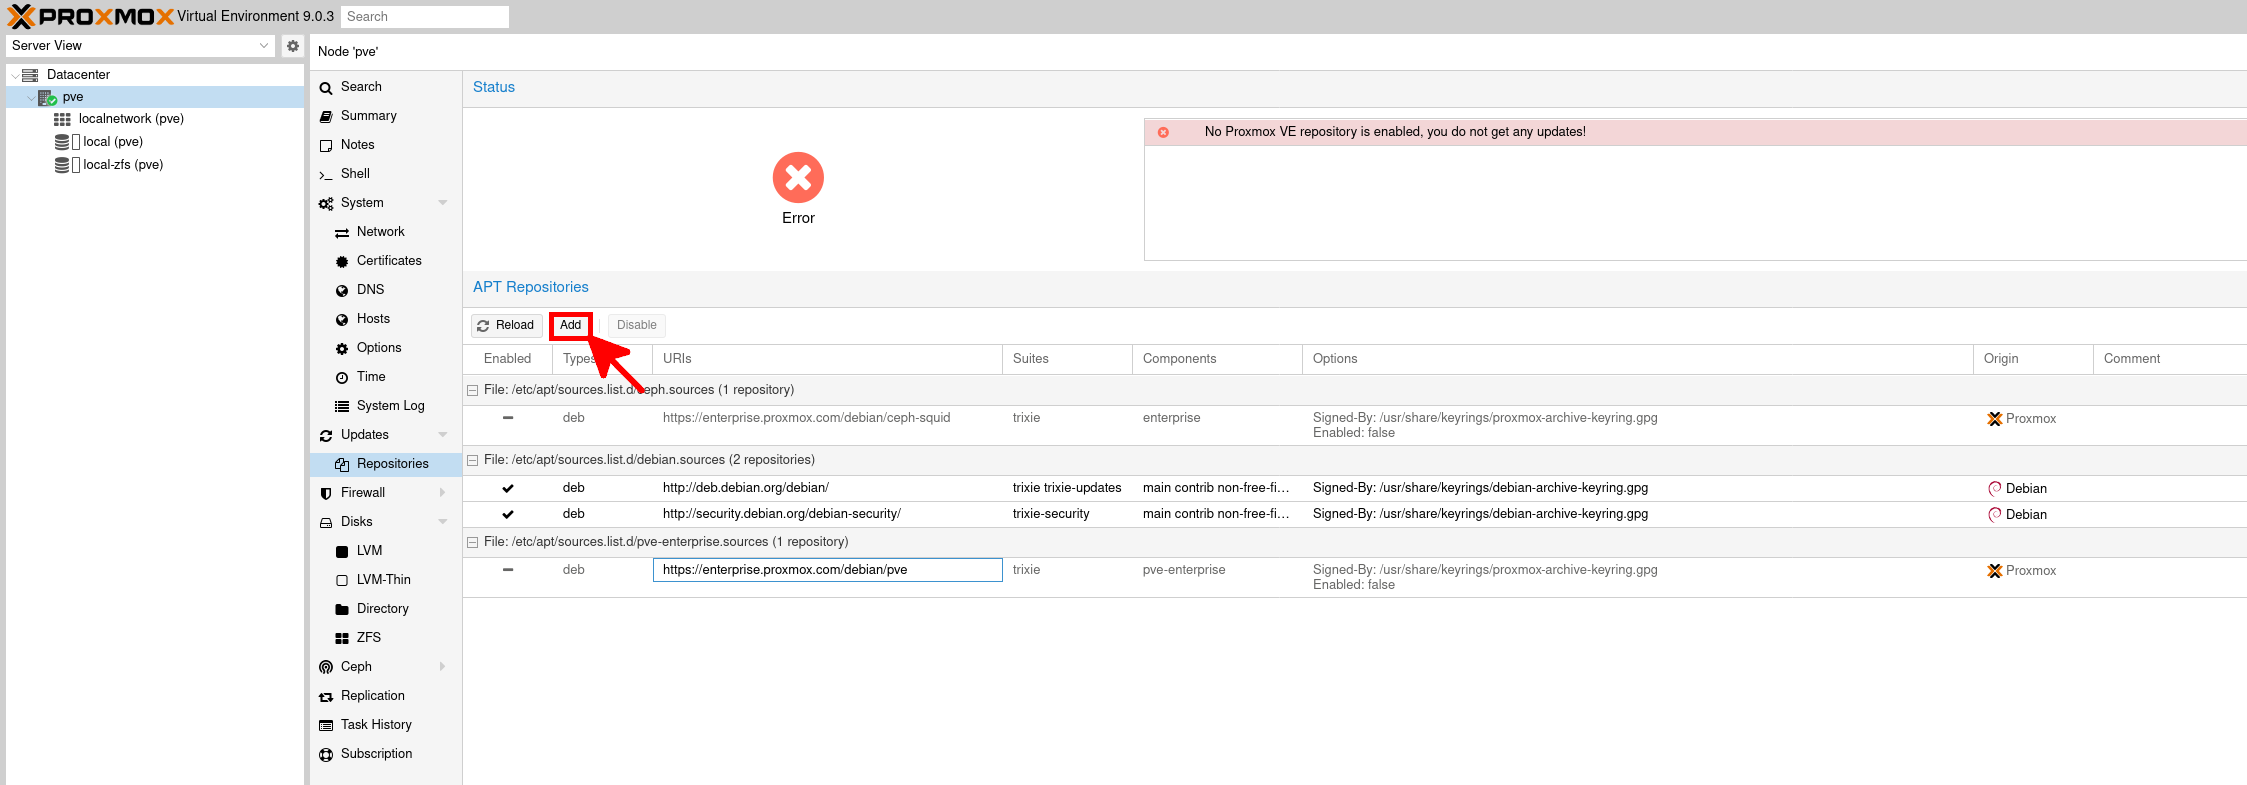This screenshot has width=2247, height=785.
Task: Focus the top Search input field
Action: click(425, 17)
